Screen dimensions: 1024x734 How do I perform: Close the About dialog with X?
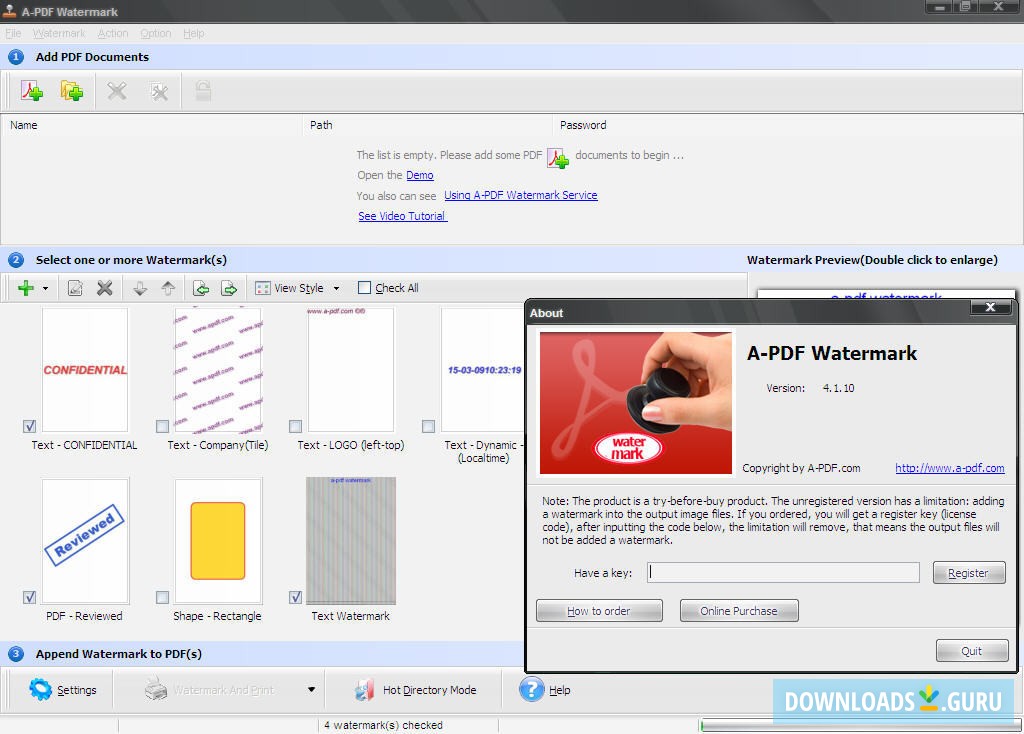[x=990, y=307]
